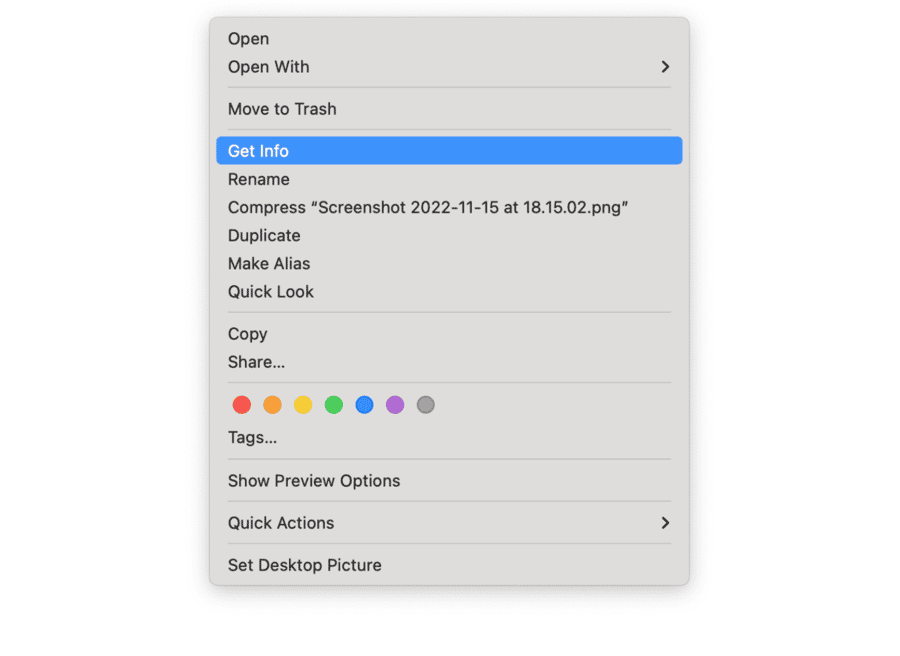Choose Open from the context menu
Viewport: 900px width, 656px height.
click(x=249, y=39)
